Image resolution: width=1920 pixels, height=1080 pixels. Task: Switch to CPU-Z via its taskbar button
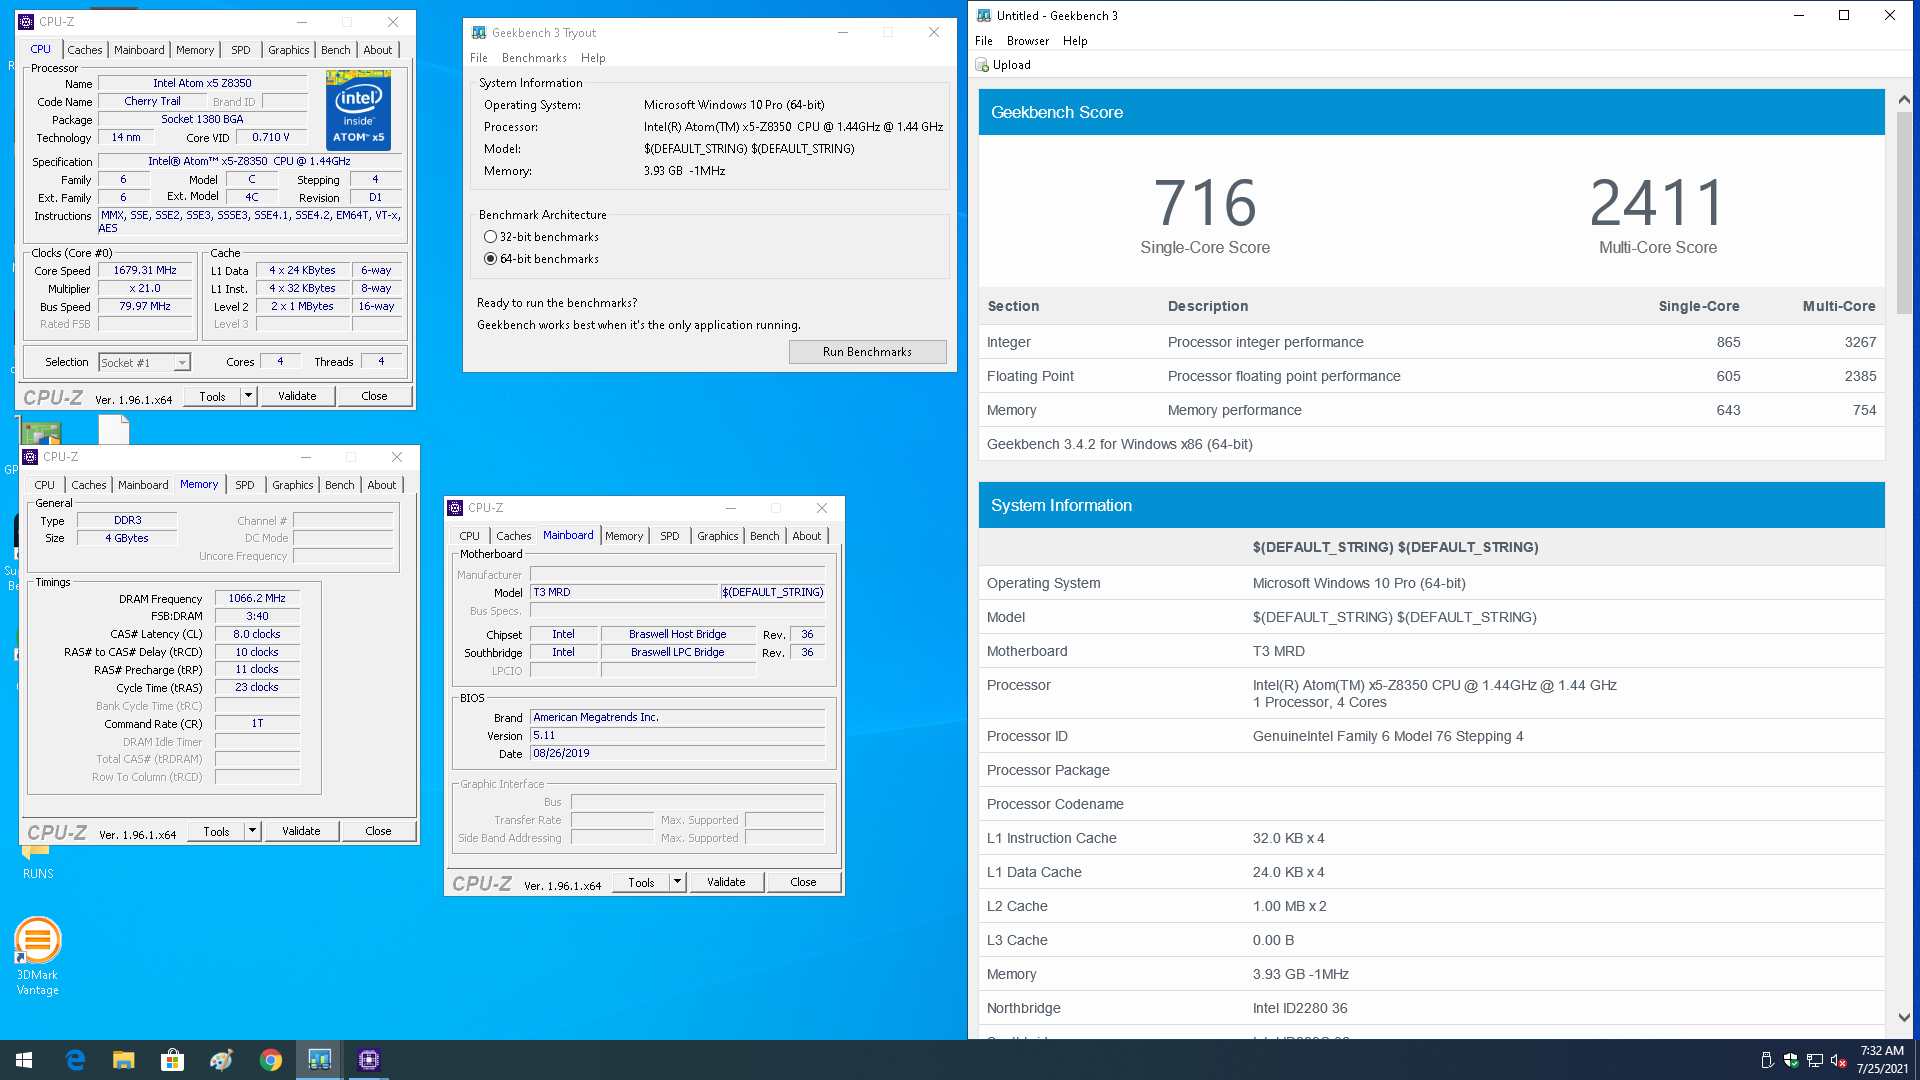click(x=369, y=1060)
